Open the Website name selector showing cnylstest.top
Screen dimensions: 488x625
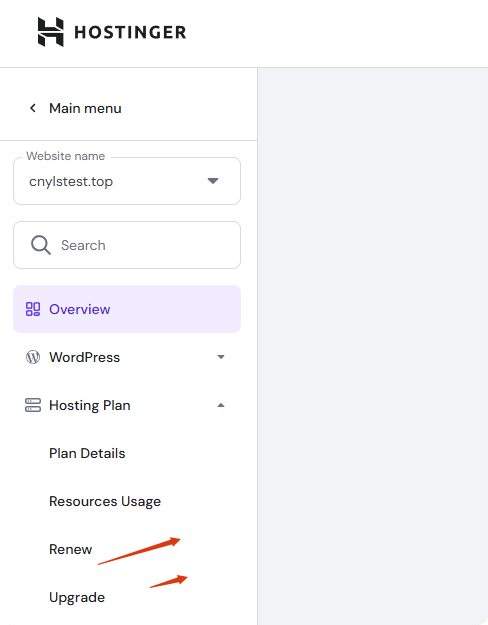pyautogui.click(x=127, y=181)
